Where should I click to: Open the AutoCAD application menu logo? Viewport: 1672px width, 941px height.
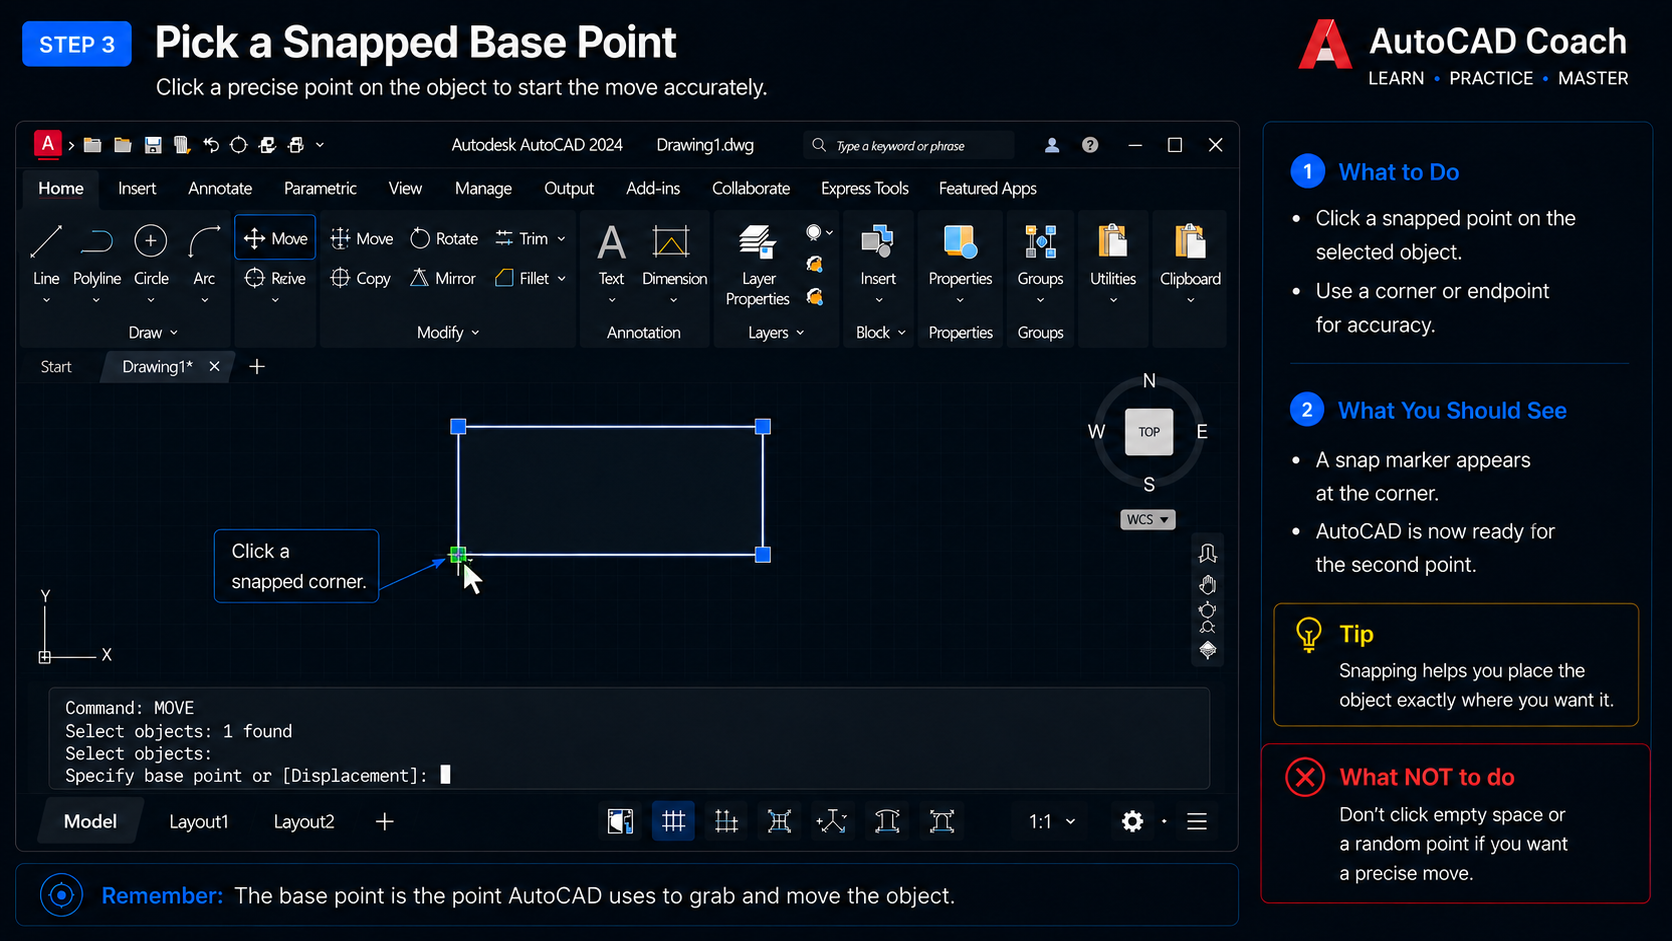[x=47, y=144]
